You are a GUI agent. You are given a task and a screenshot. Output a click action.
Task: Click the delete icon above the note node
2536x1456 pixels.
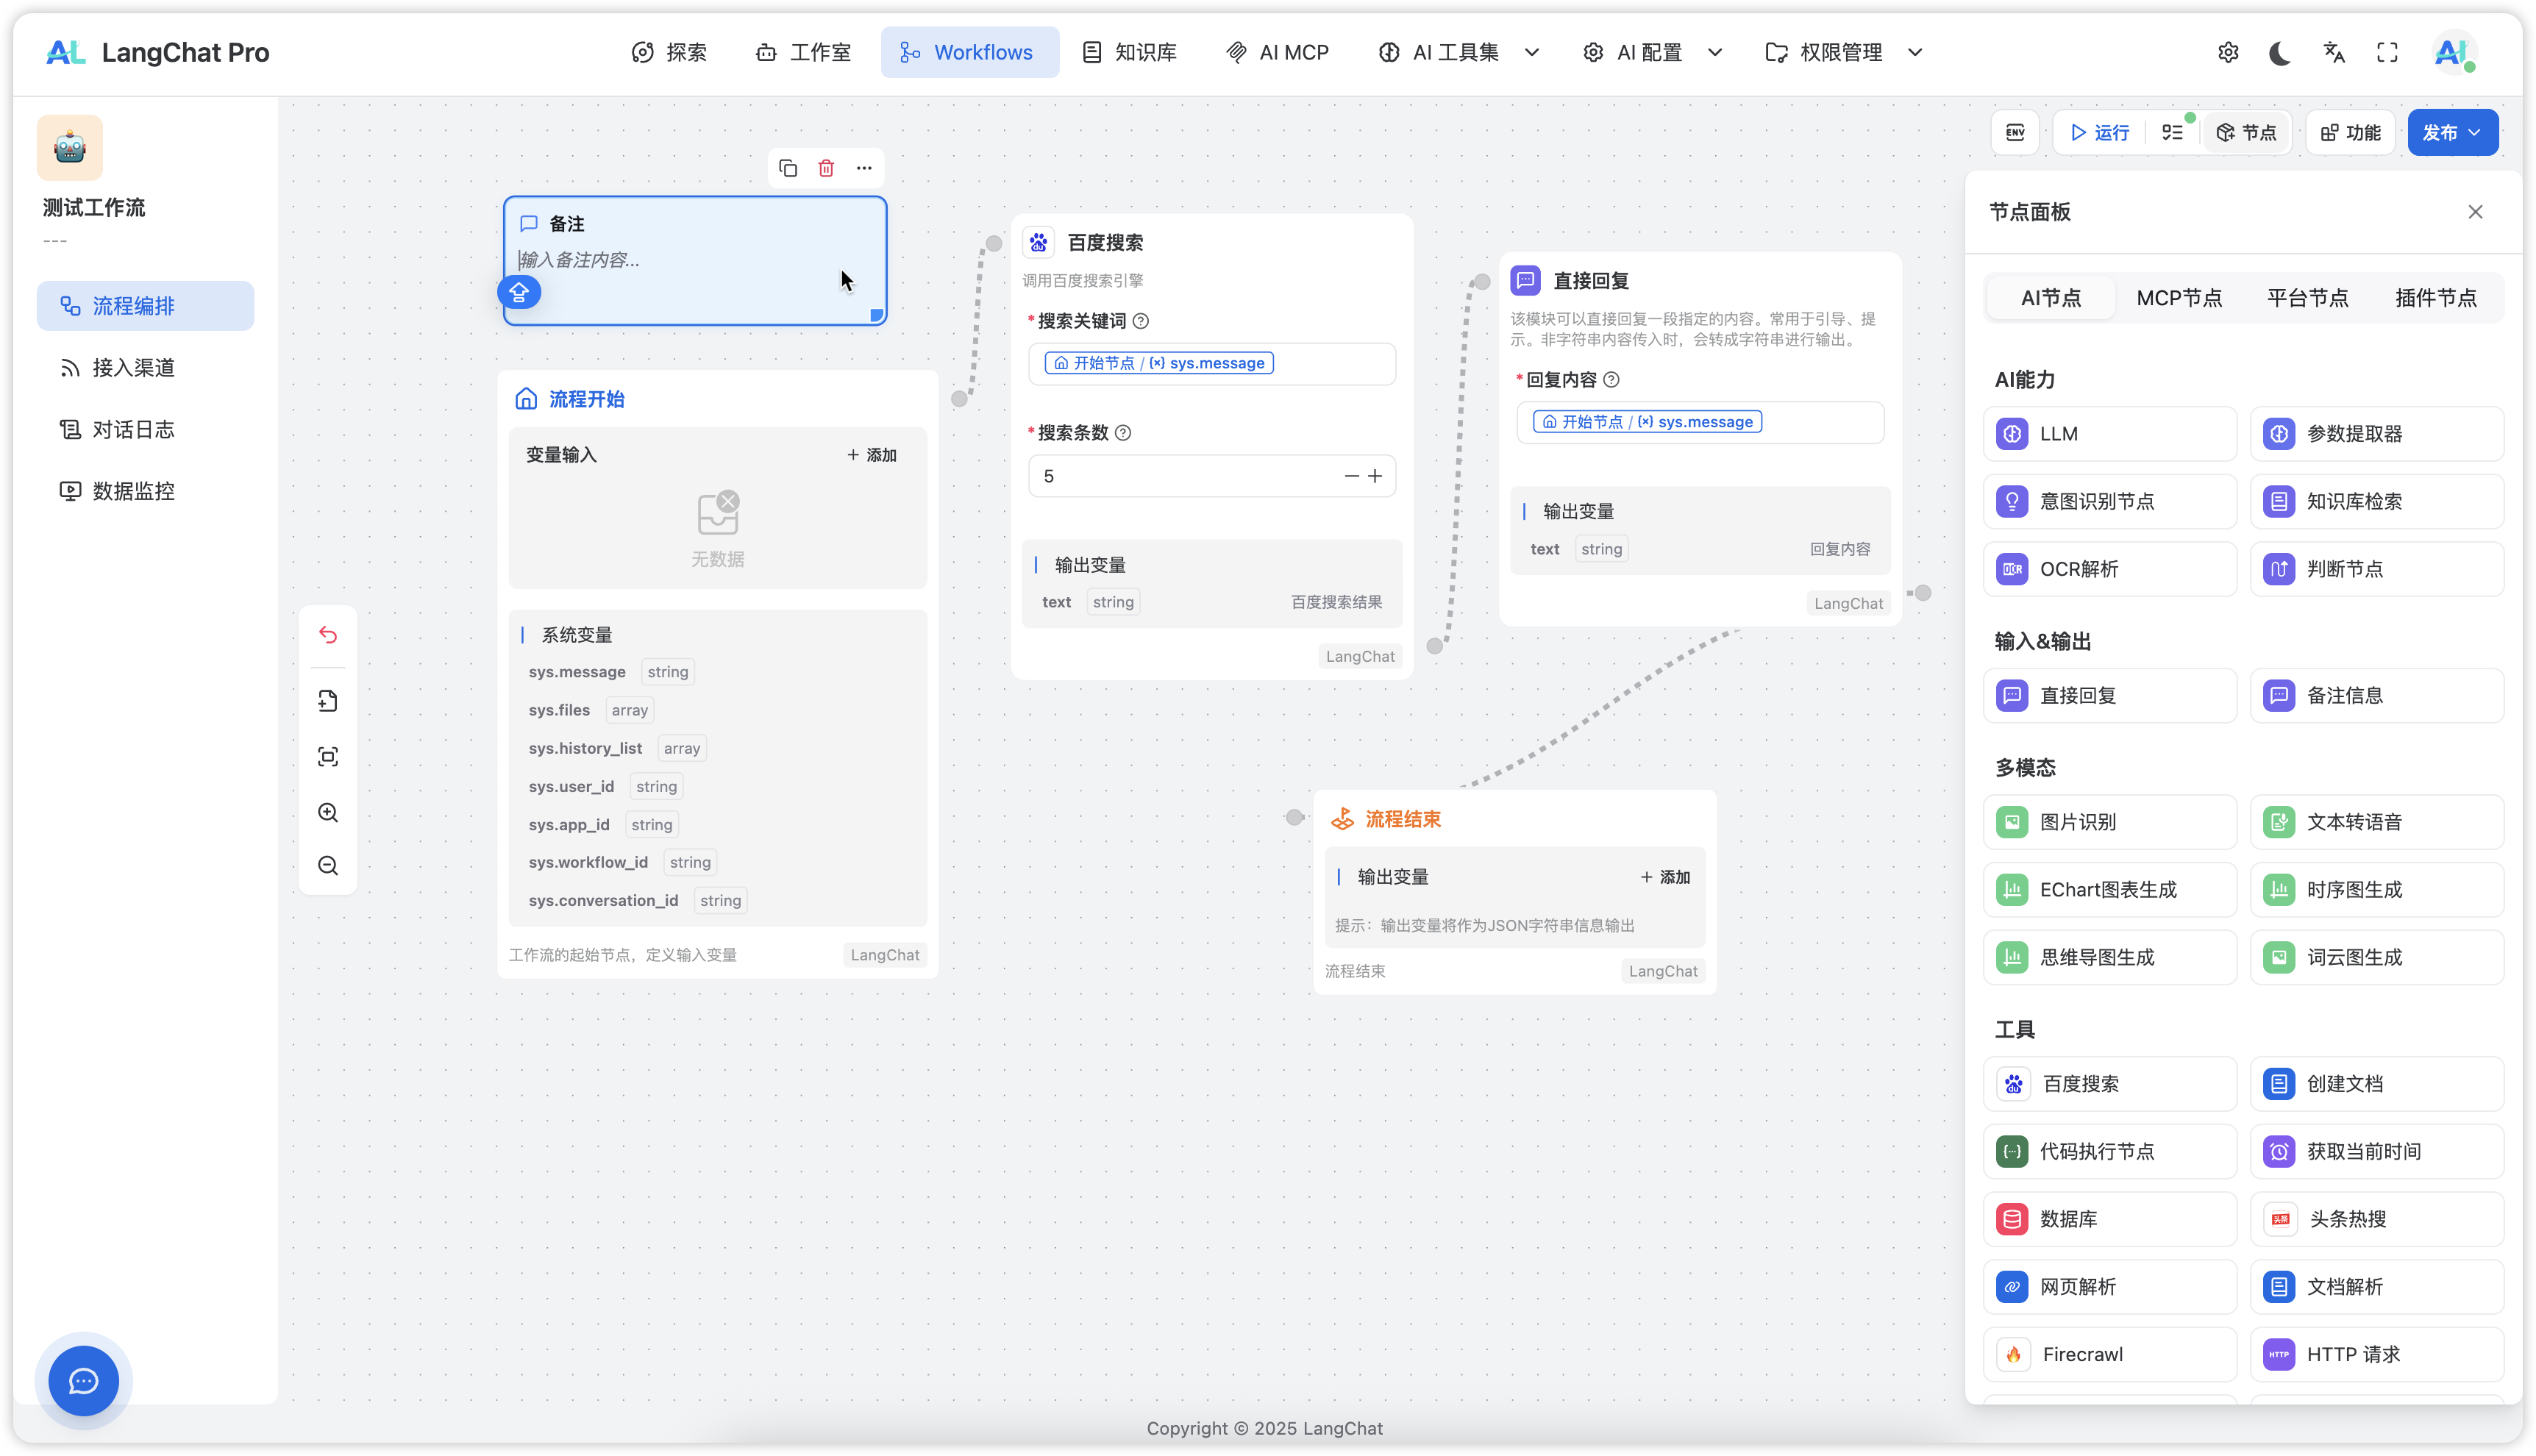point(826,168)
